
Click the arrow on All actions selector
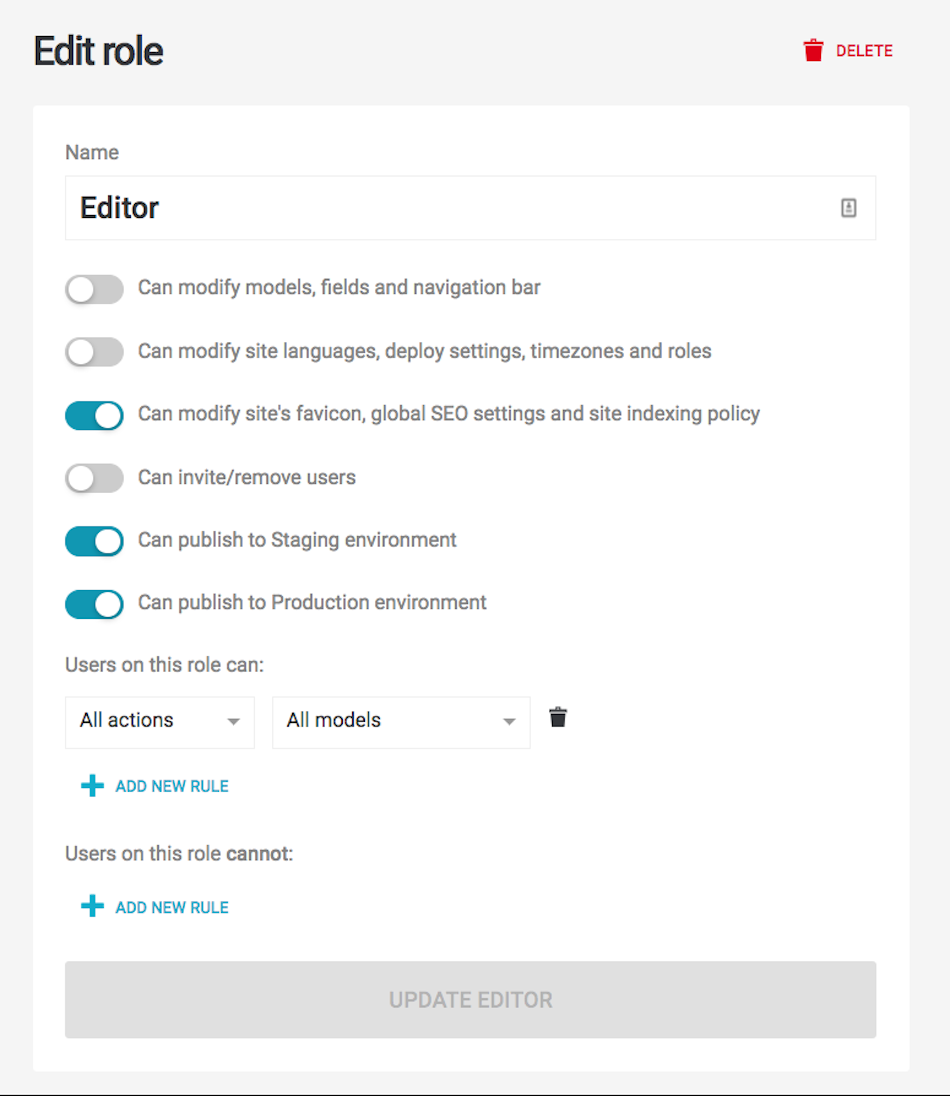233,721
